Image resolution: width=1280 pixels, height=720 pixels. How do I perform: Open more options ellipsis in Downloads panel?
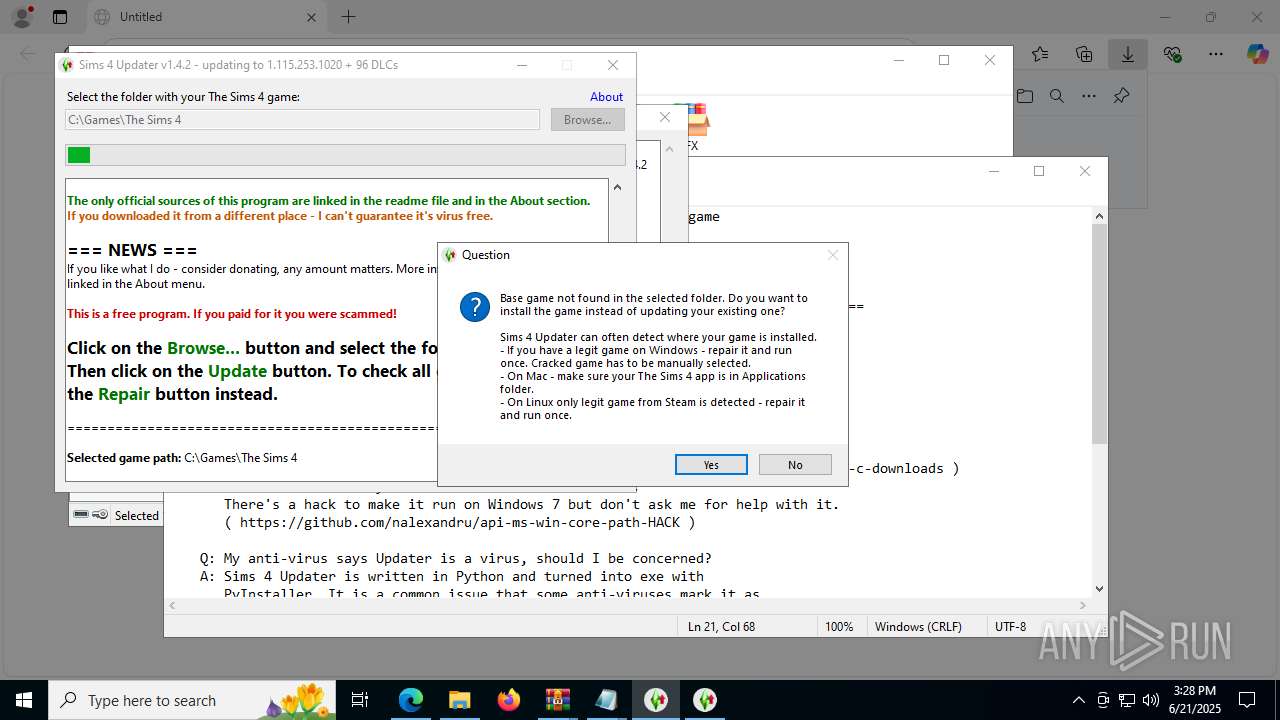click(1089, 96)
